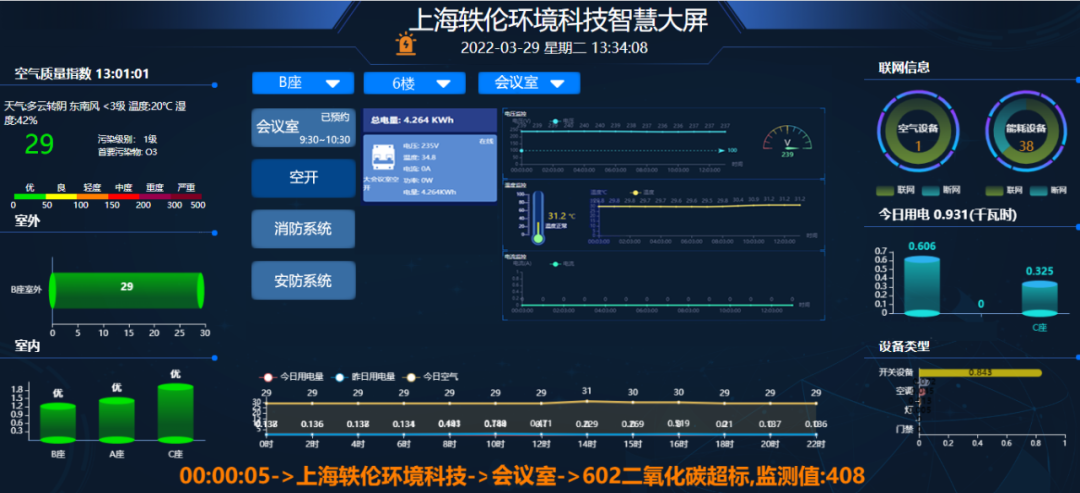This screenshot has width=1080, height=493.
Task: Click the 能耗设备 donut chart
Action: coord(1026,132)
